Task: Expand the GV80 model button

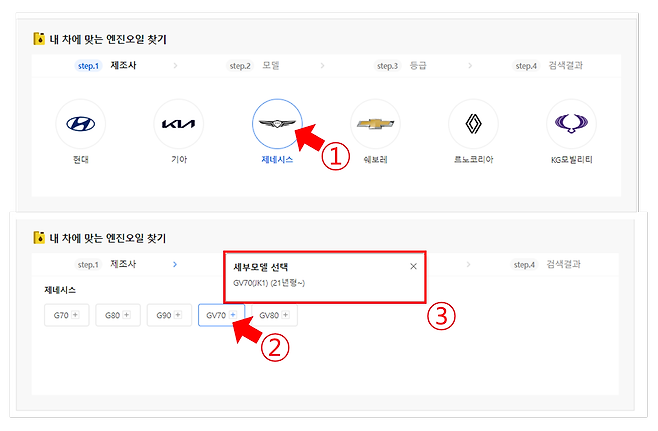Action: [x=274, y=315]
